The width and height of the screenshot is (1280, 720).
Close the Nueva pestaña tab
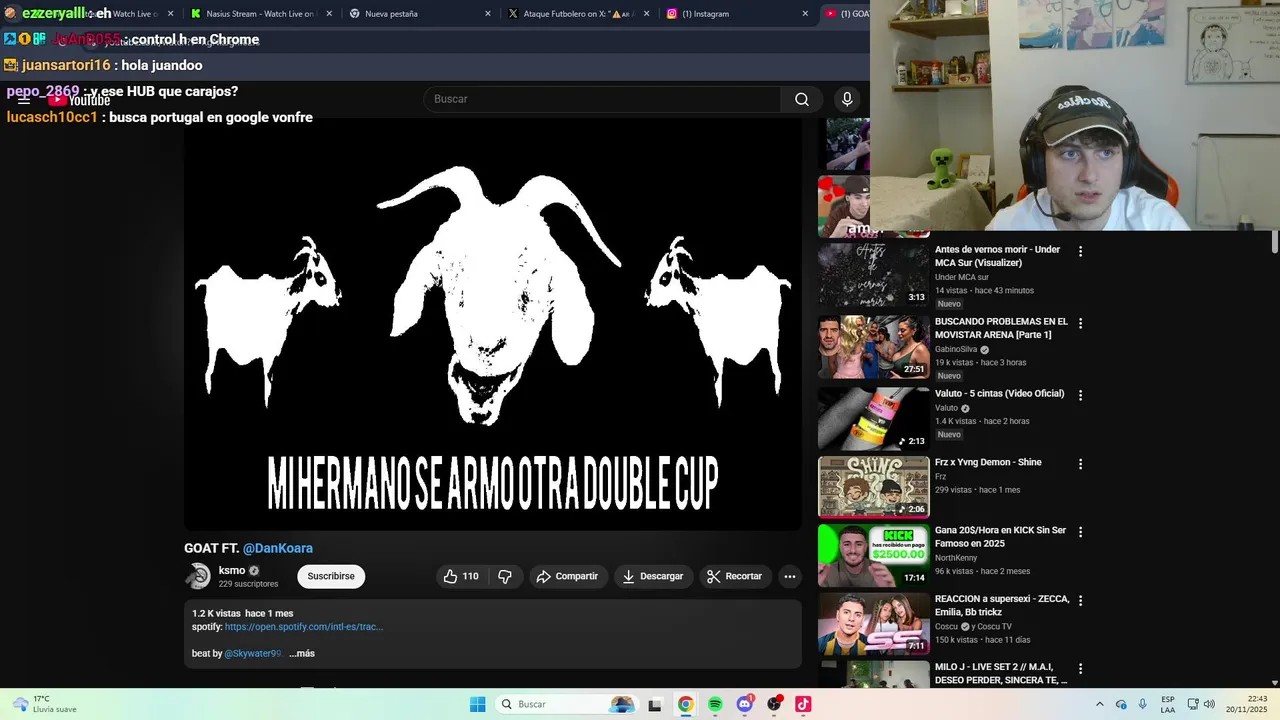[x=488, y=14]
